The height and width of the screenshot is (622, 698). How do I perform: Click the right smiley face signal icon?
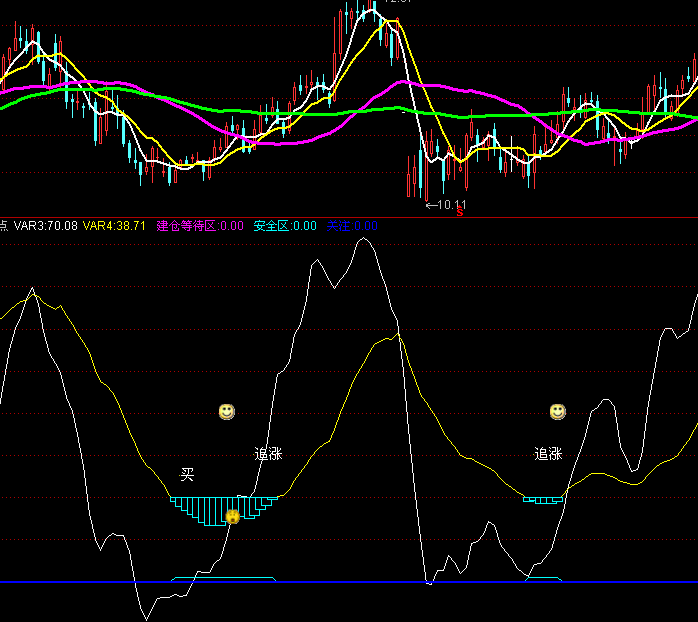pyautogui.click(x=557, y=412)
